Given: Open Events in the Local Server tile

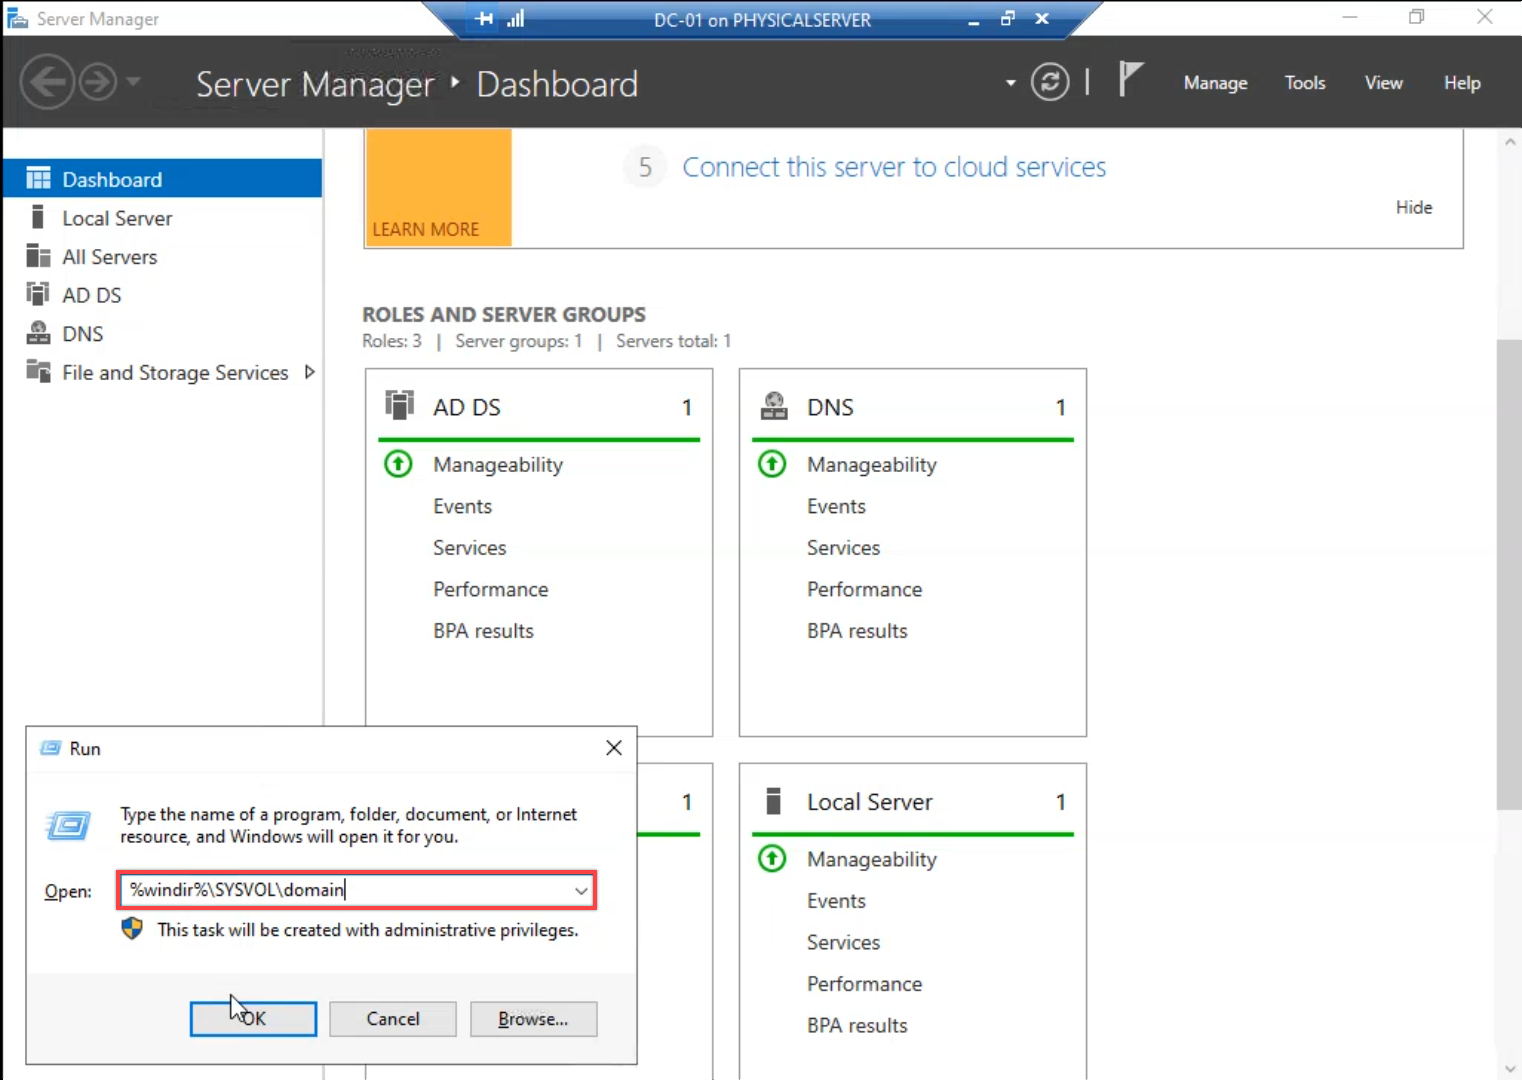Looking at the screenshot, I should coord(836,901).
